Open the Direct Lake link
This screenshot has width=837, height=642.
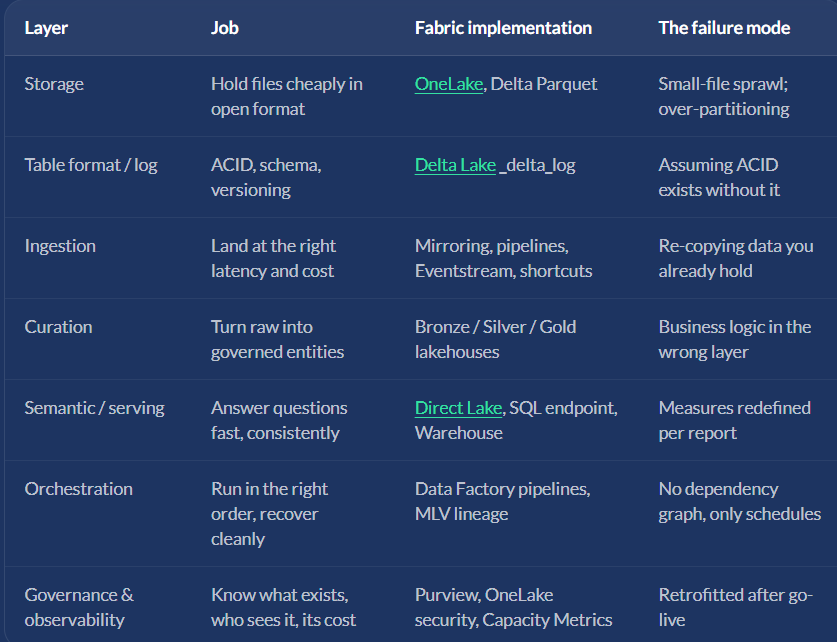[458, 408]
